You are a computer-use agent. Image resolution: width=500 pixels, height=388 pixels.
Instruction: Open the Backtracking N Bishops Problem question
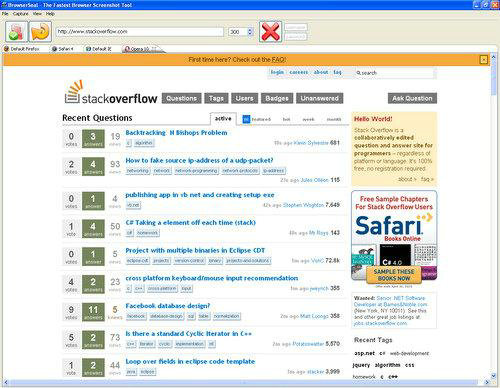click(x=176, y=133)
